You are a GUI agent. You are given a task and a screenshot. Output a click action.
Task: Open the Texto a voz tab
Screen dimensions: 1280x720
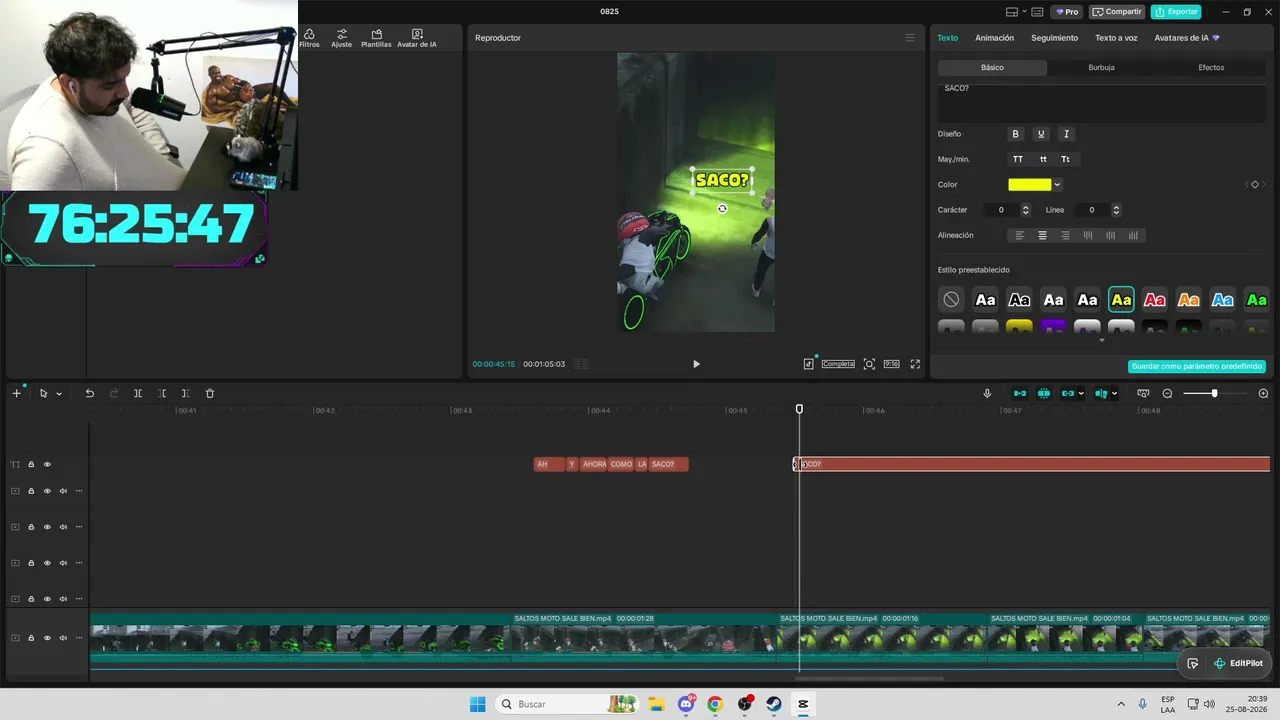pyautogui.click(x=1116, y=38)
